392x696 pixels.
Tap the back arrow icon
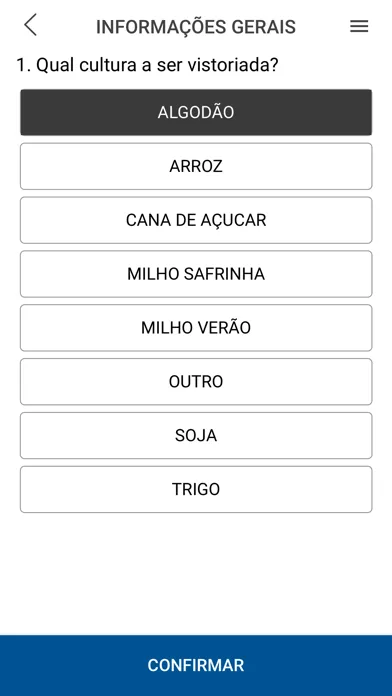30,25
